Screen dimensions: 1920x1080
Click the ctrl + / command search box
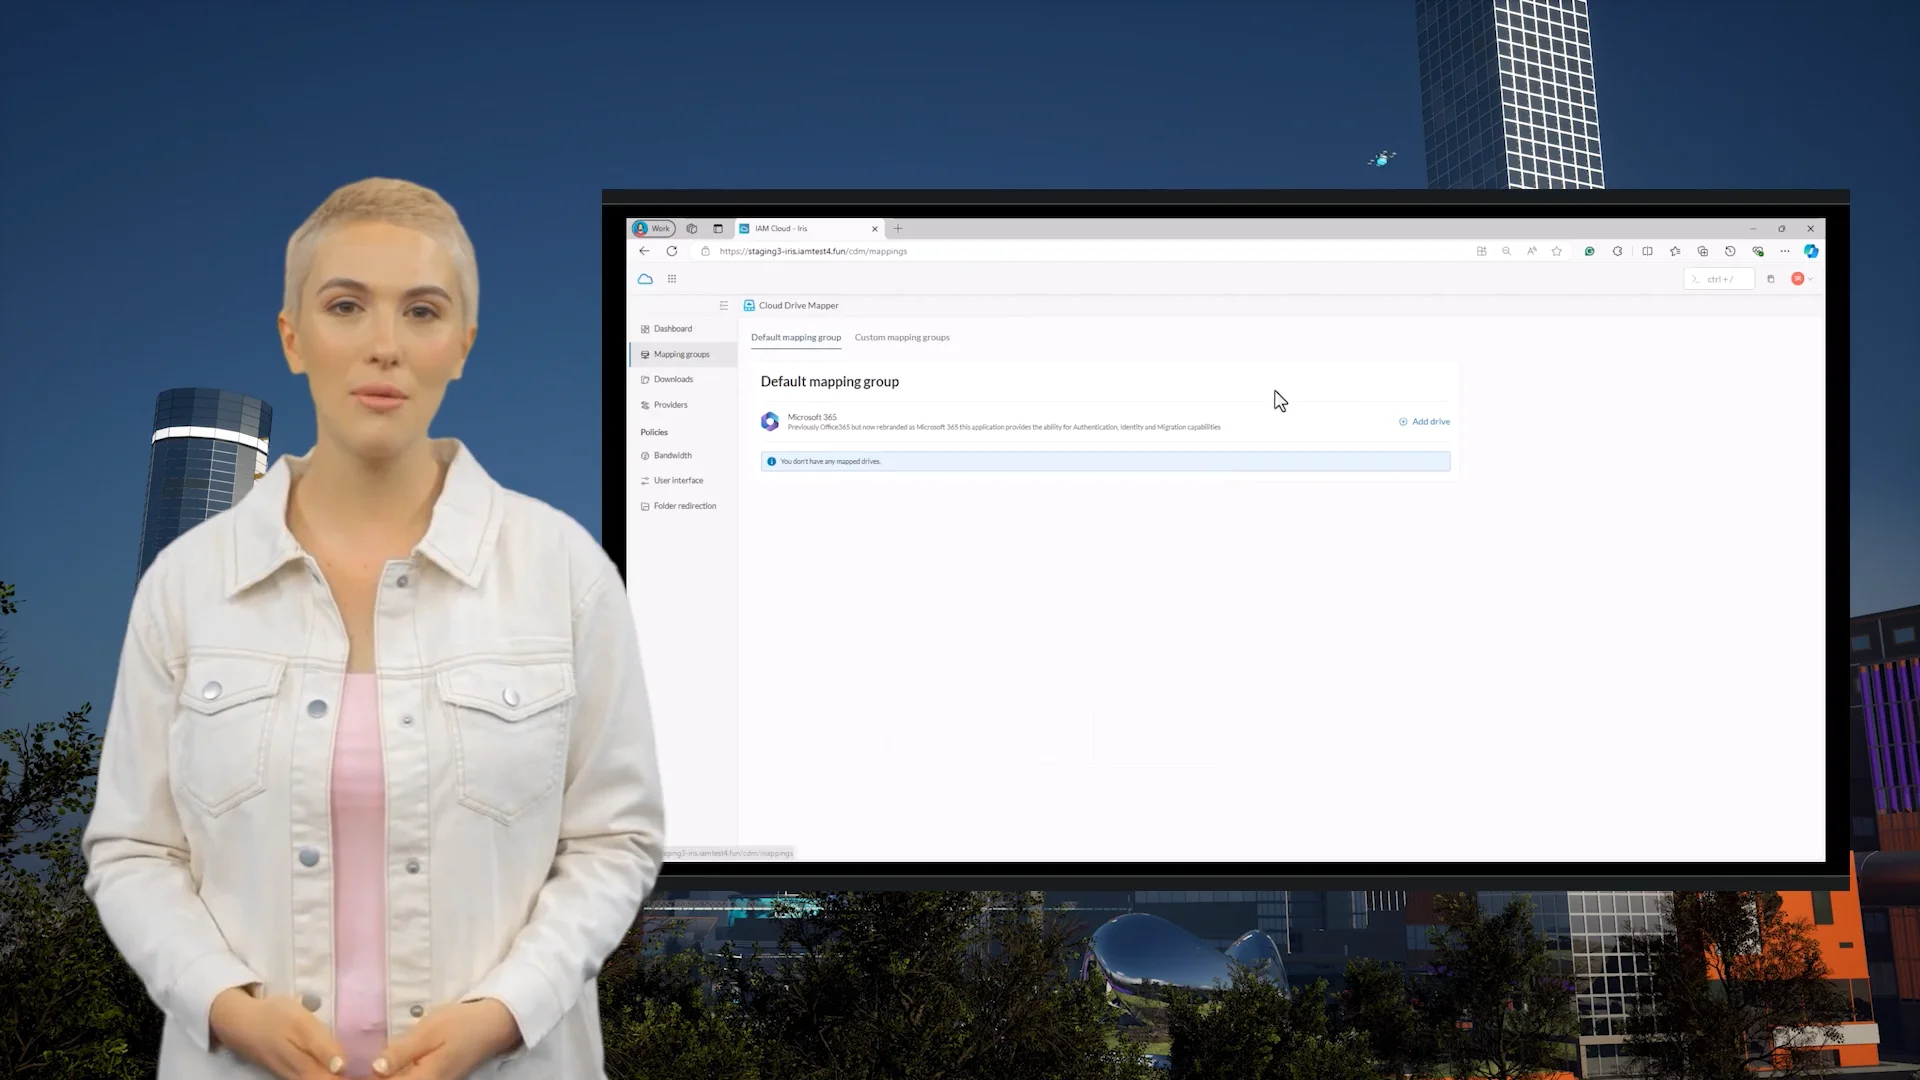point(1720,280)
